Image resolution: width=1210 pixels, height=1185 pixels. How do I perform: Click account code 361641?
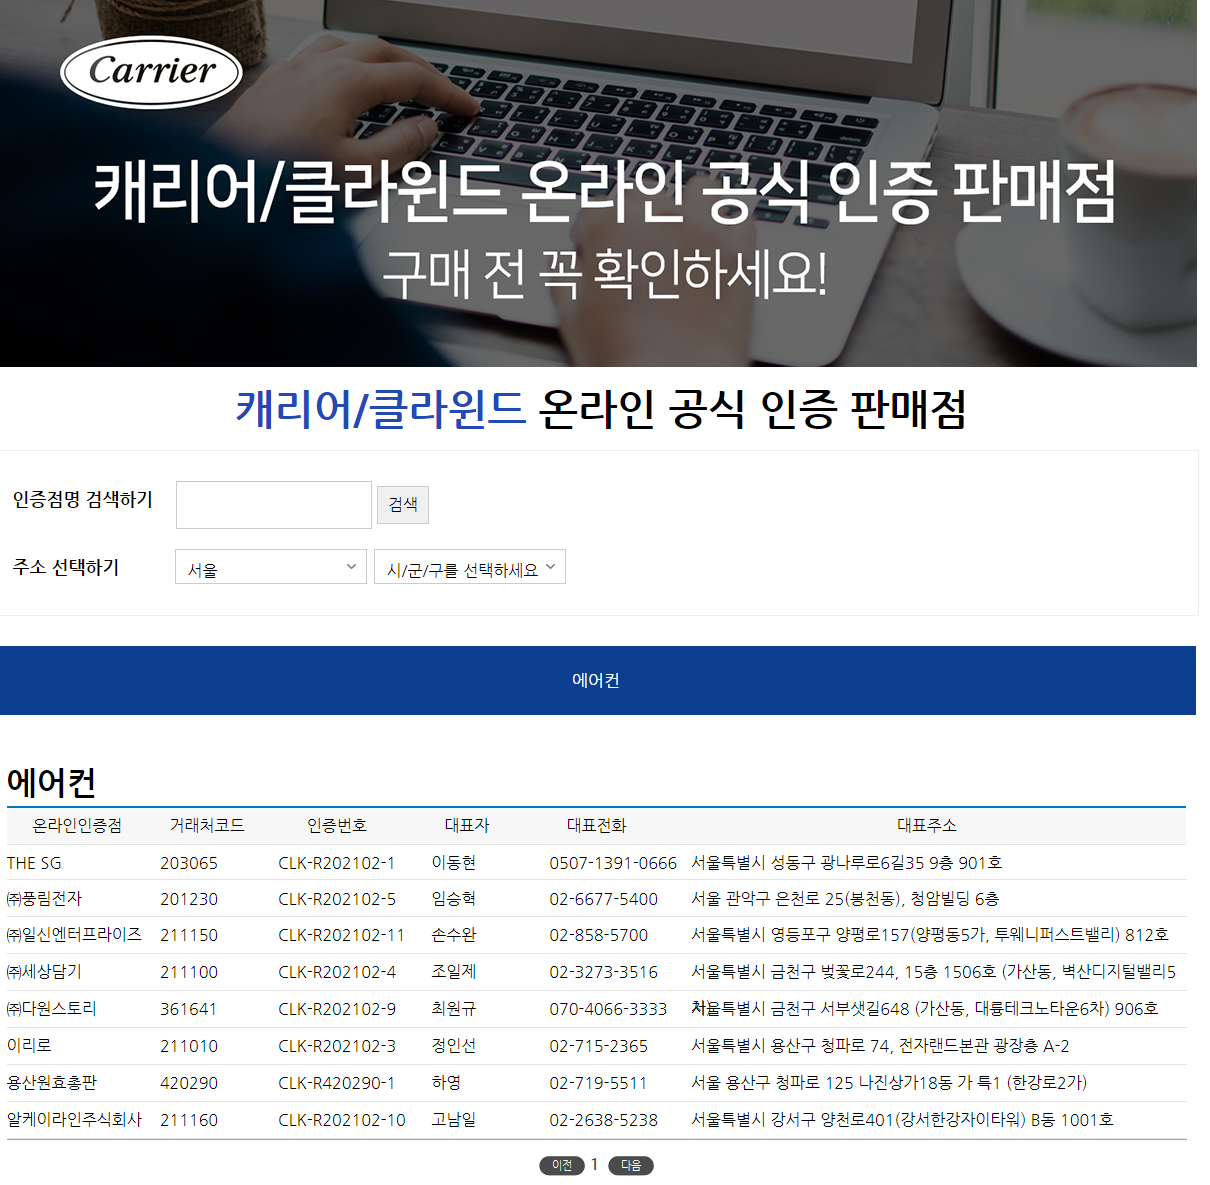point(189,1009)
